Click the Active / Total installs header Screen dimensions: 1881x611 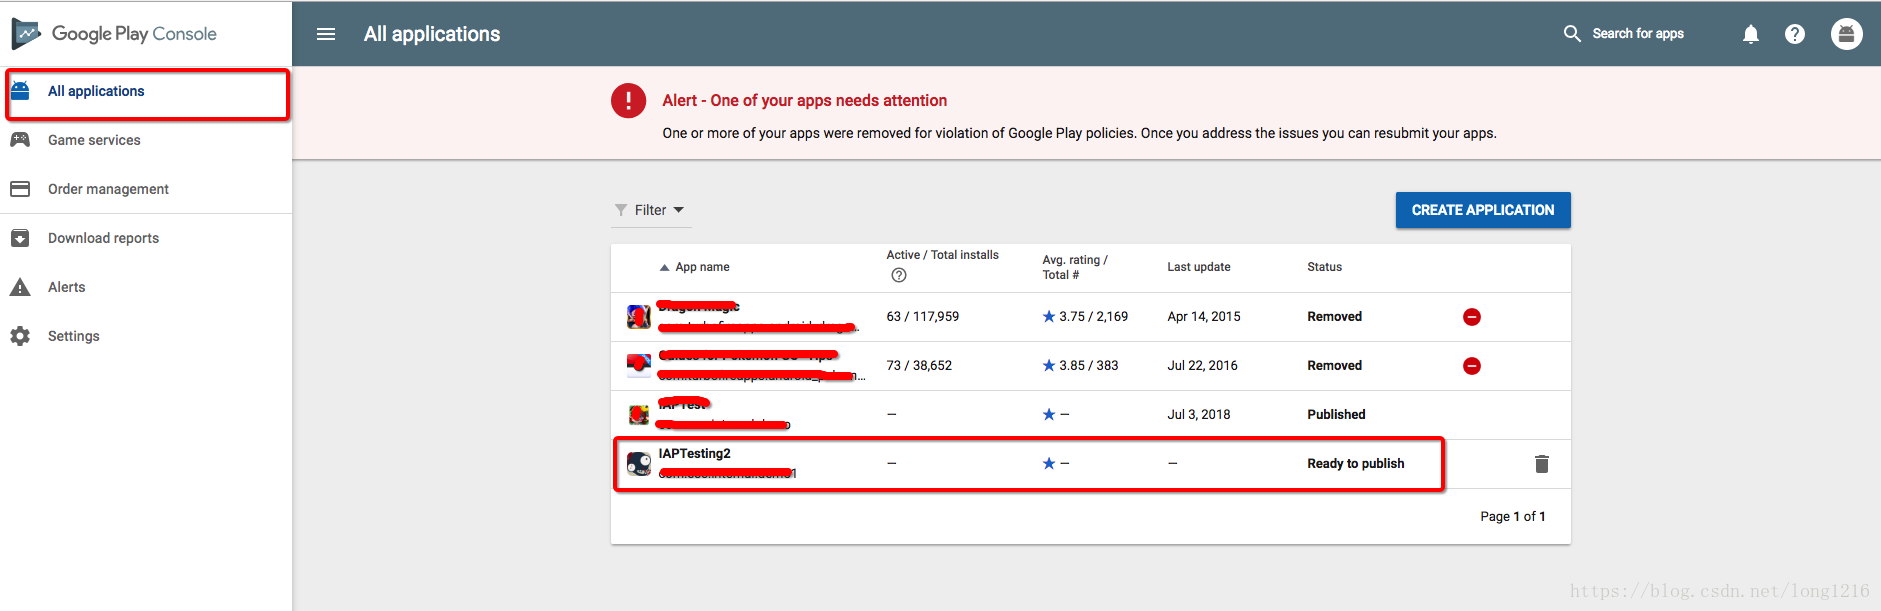942,255
